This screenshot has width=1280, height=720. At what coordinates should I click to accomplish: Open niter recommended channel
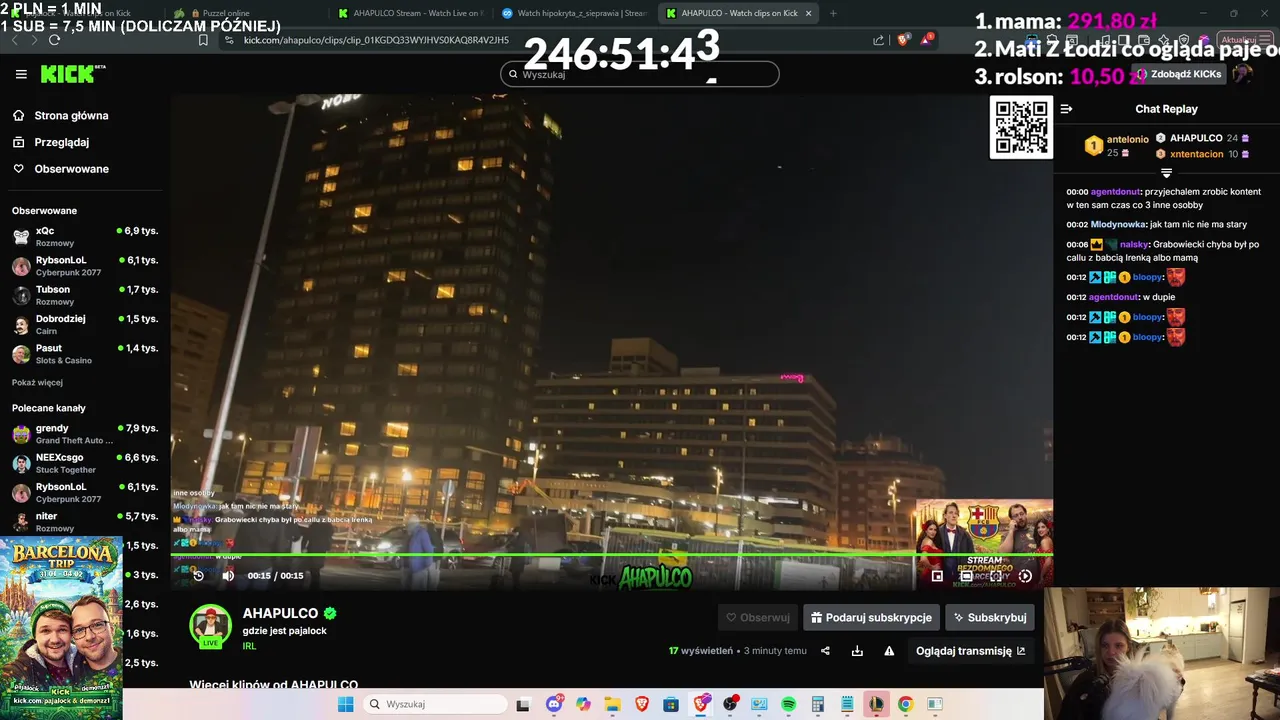(x=85, y=522)
